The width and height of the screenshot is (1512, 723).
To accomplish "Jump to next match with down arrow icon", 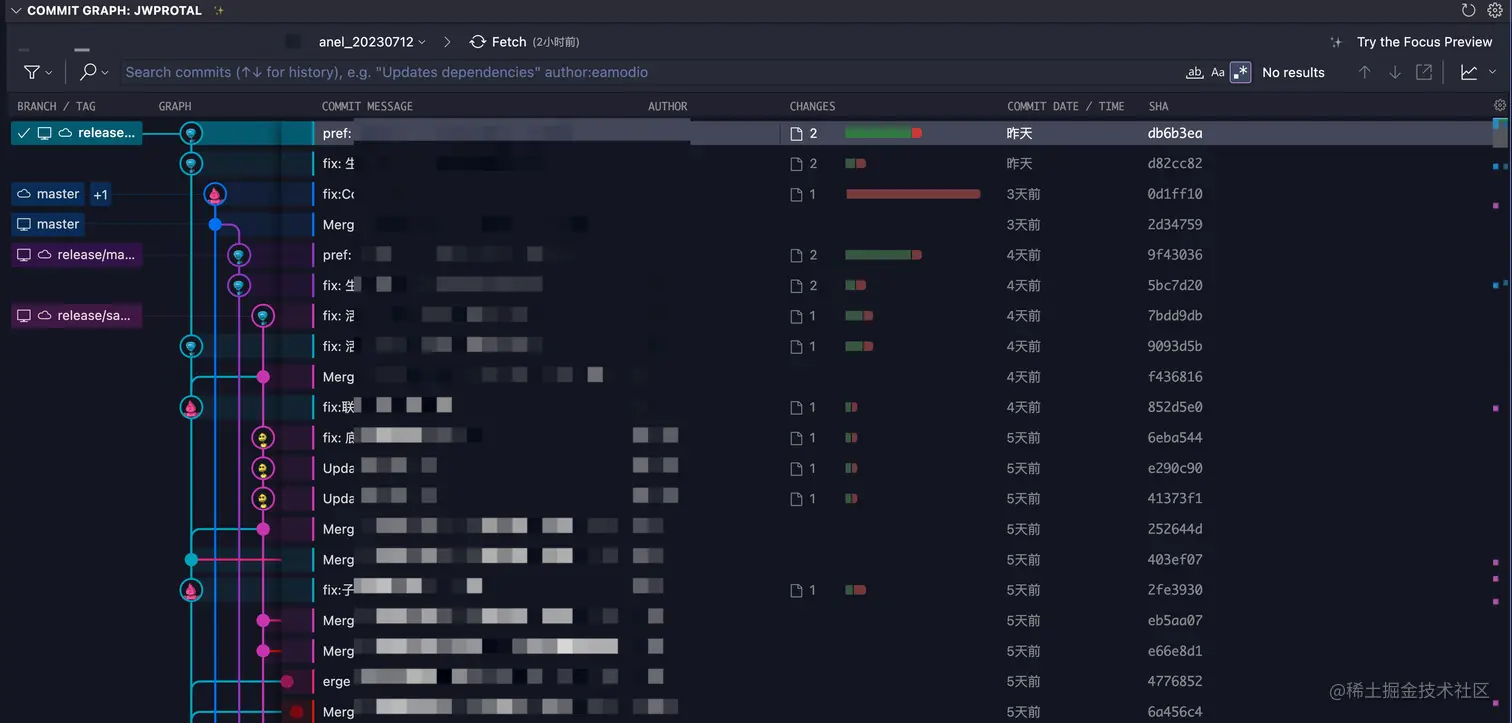I will click(1394, 72).
